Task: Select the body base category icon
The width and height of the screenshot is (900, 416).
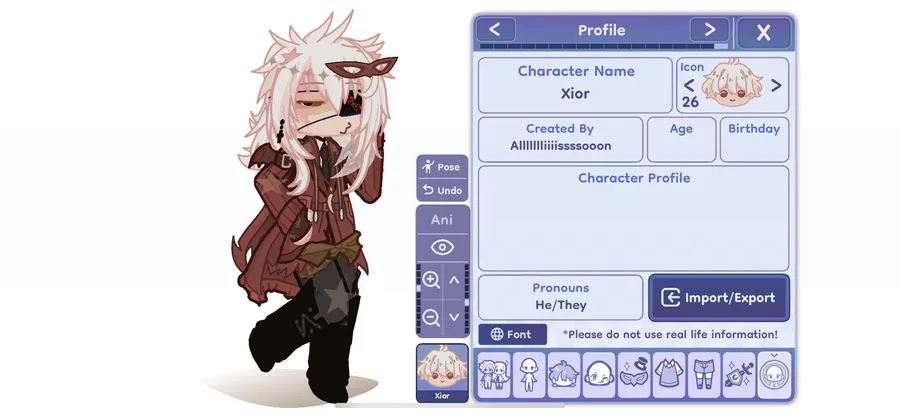Action: (529, 375)
